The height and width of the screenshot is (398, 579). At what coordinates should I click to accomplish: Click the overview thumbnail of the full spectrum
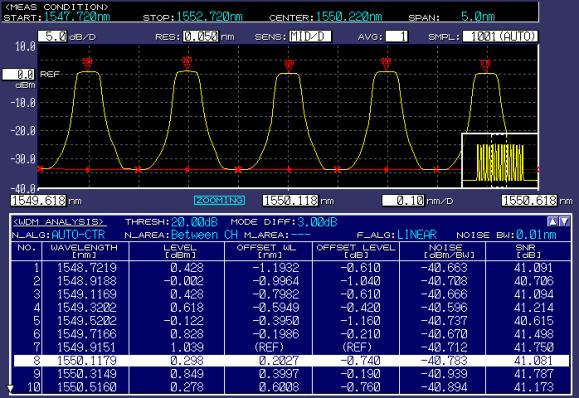(x=500, y=161)
